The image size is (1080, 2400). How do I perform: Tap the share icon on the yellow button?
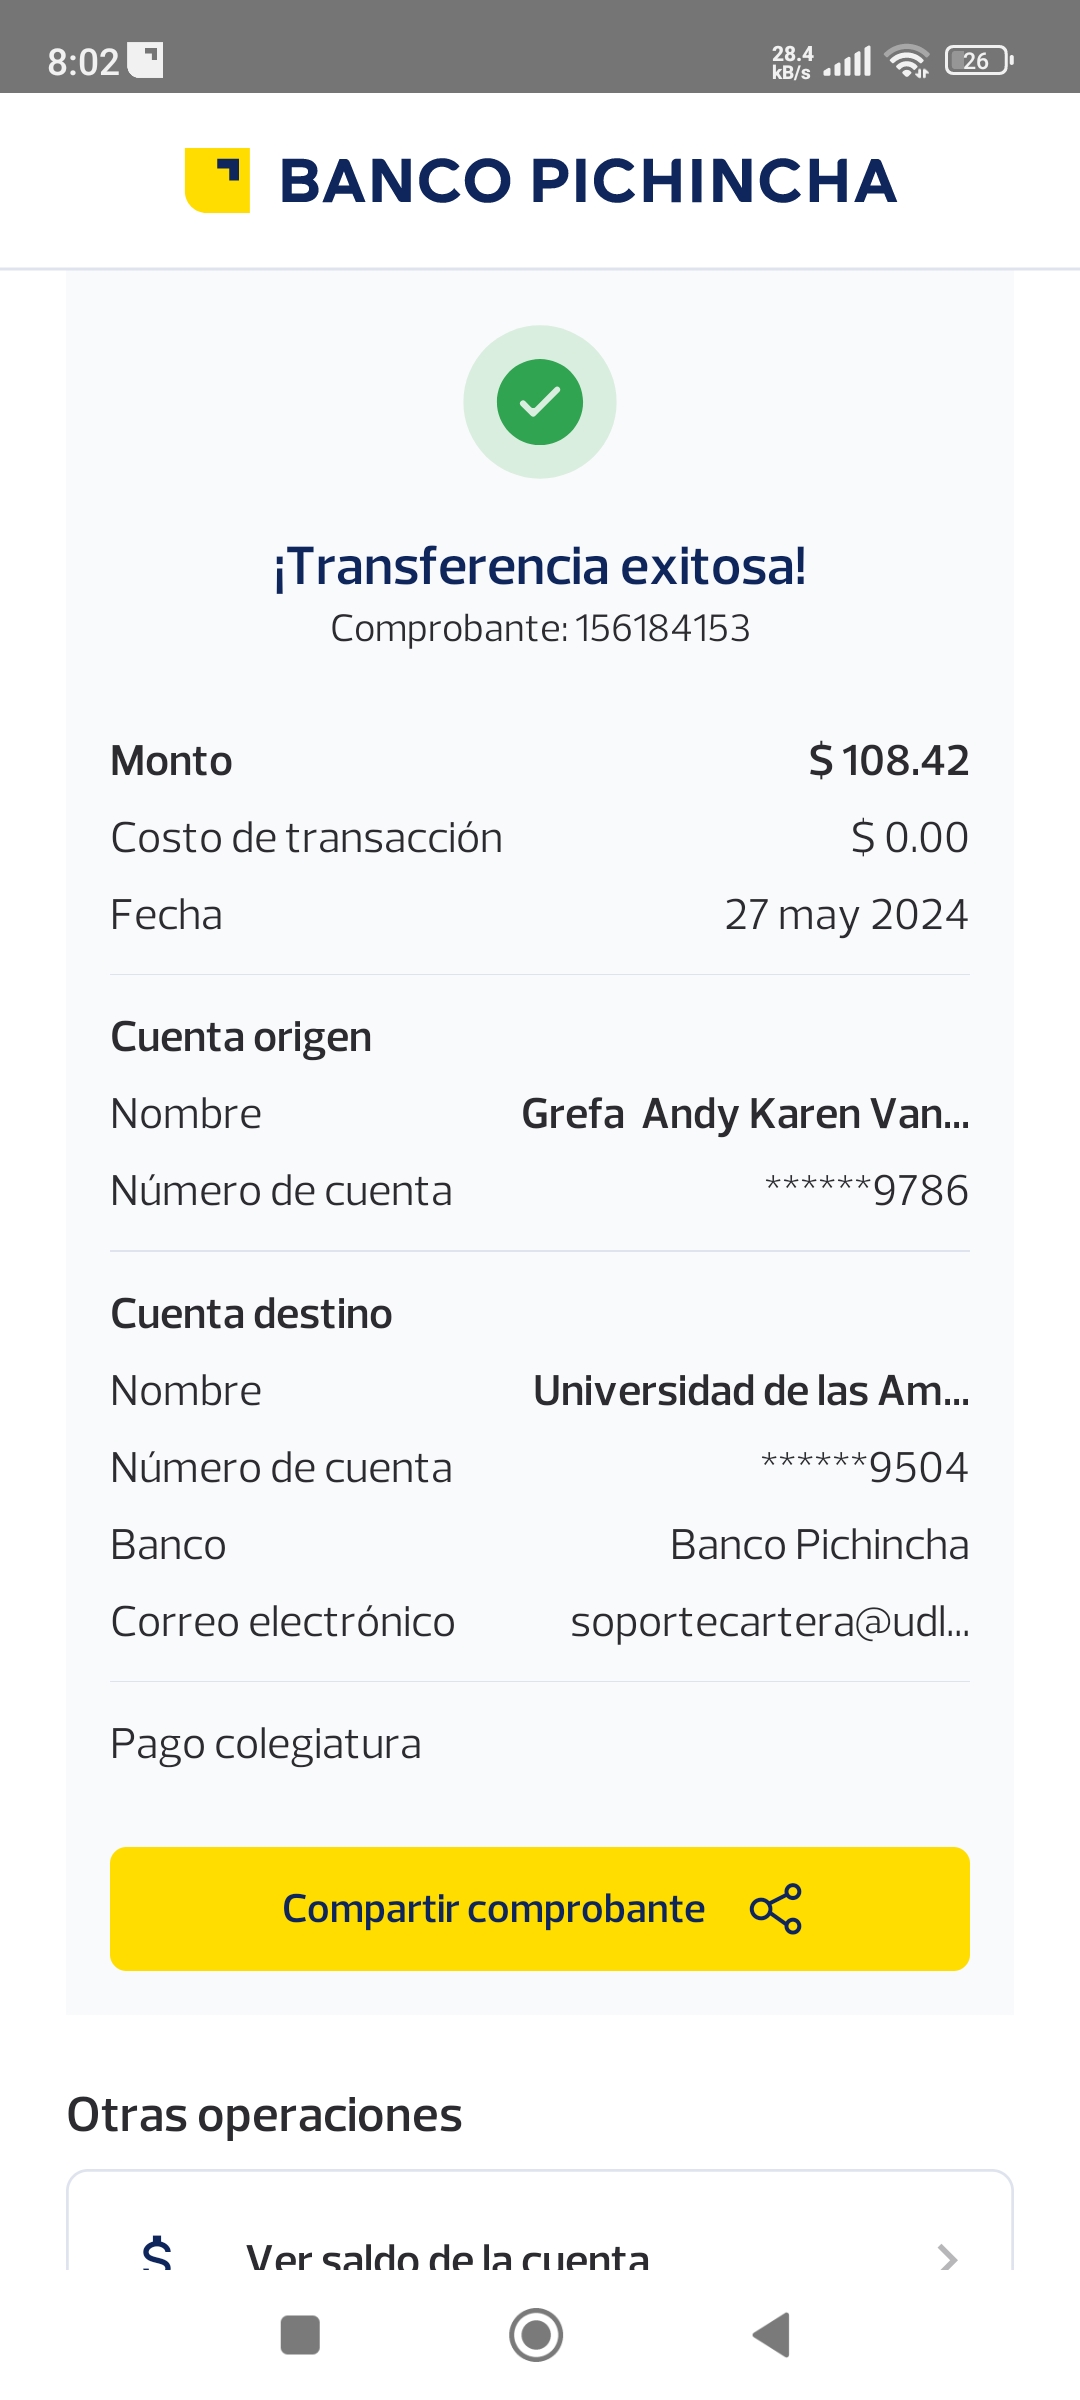click(x=776, y=1909)
